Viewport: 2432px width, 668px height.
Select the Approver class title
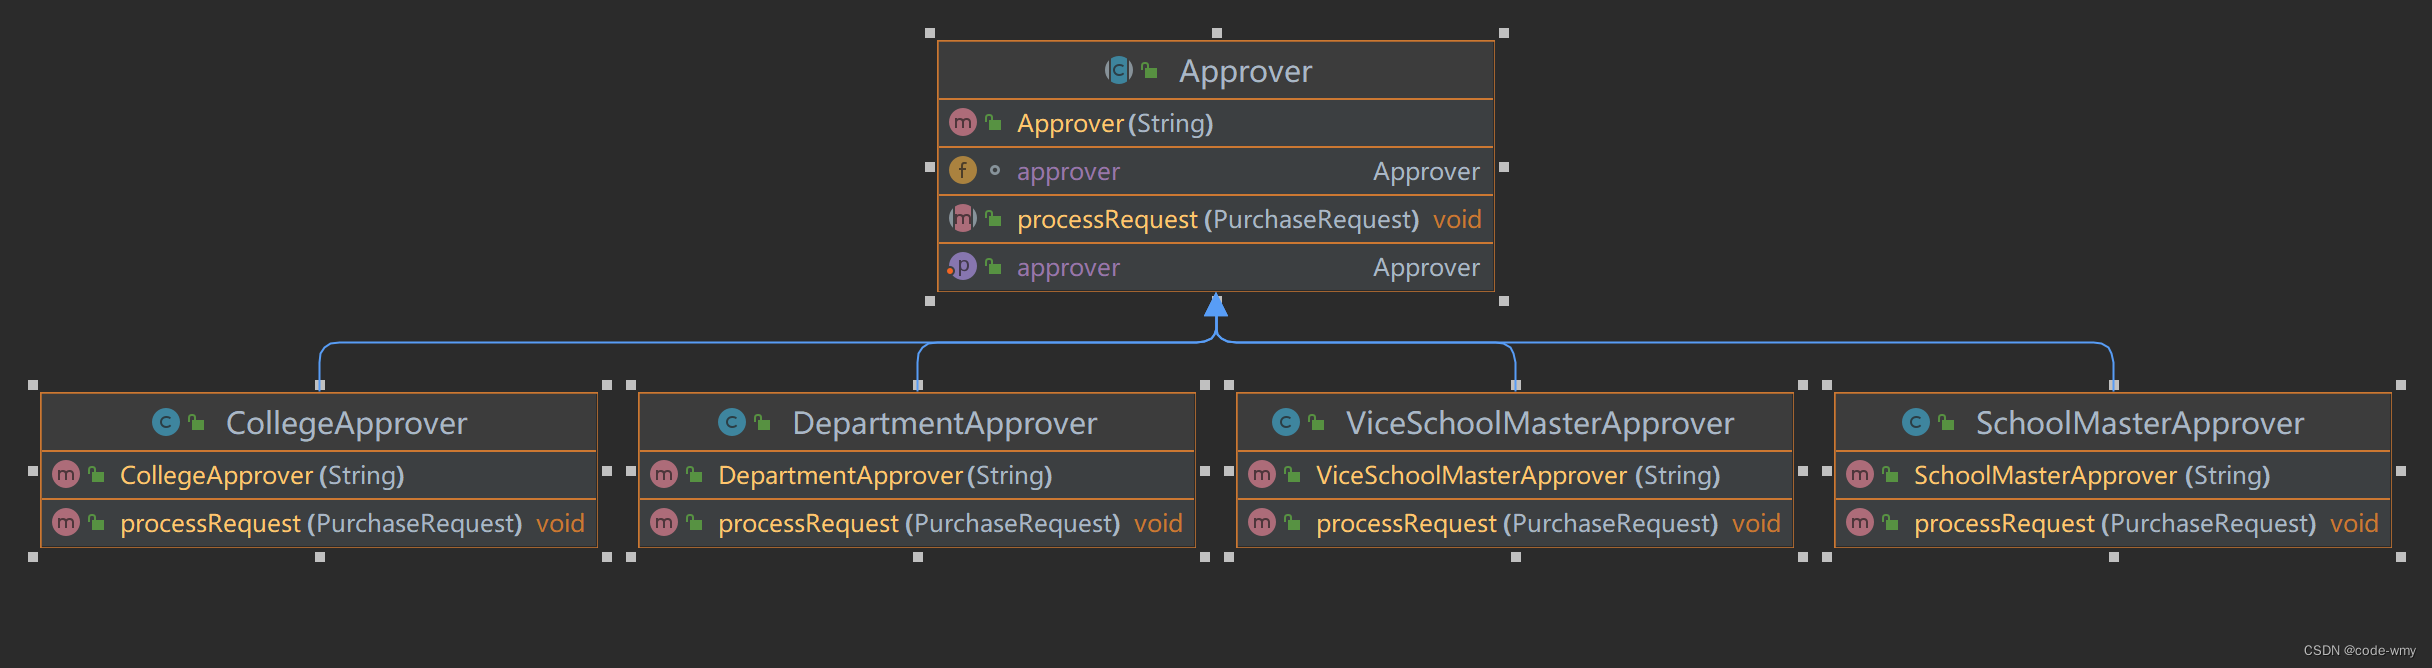pyautogui.click(x=1245, y=71)
